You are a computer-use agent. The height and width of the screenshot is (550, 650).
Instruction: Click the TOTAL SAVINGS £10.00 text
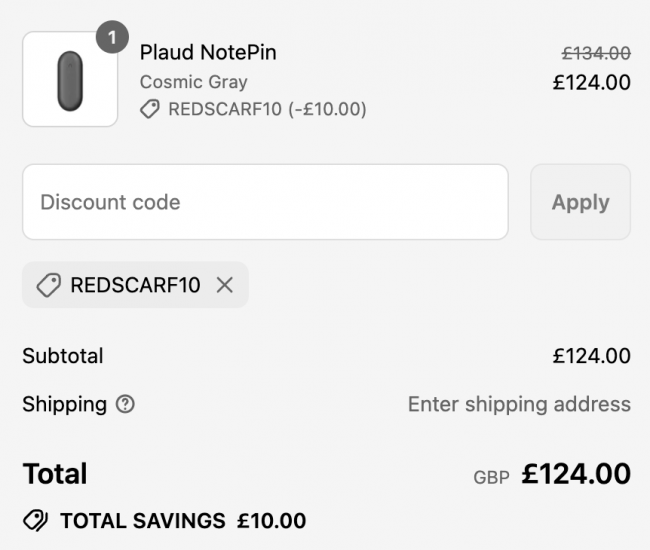(183, 521)
